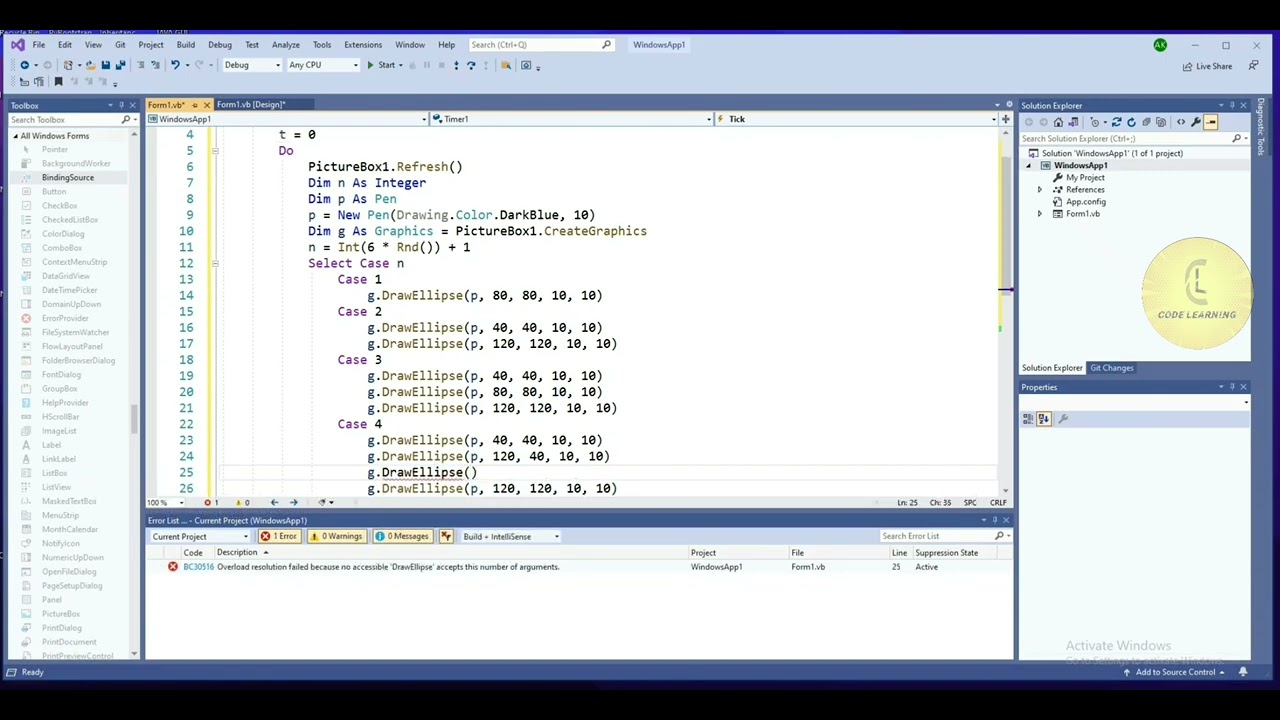Open the Extensions menu
The image size is (1280, 720).
(x=363, y=45)
